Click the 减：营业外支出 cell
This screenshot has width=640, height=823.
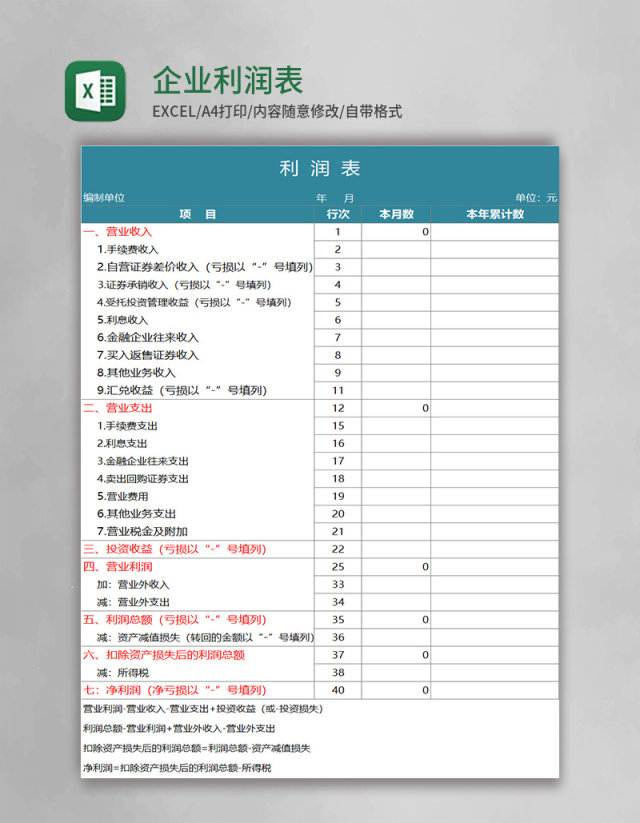pos(198,602)
